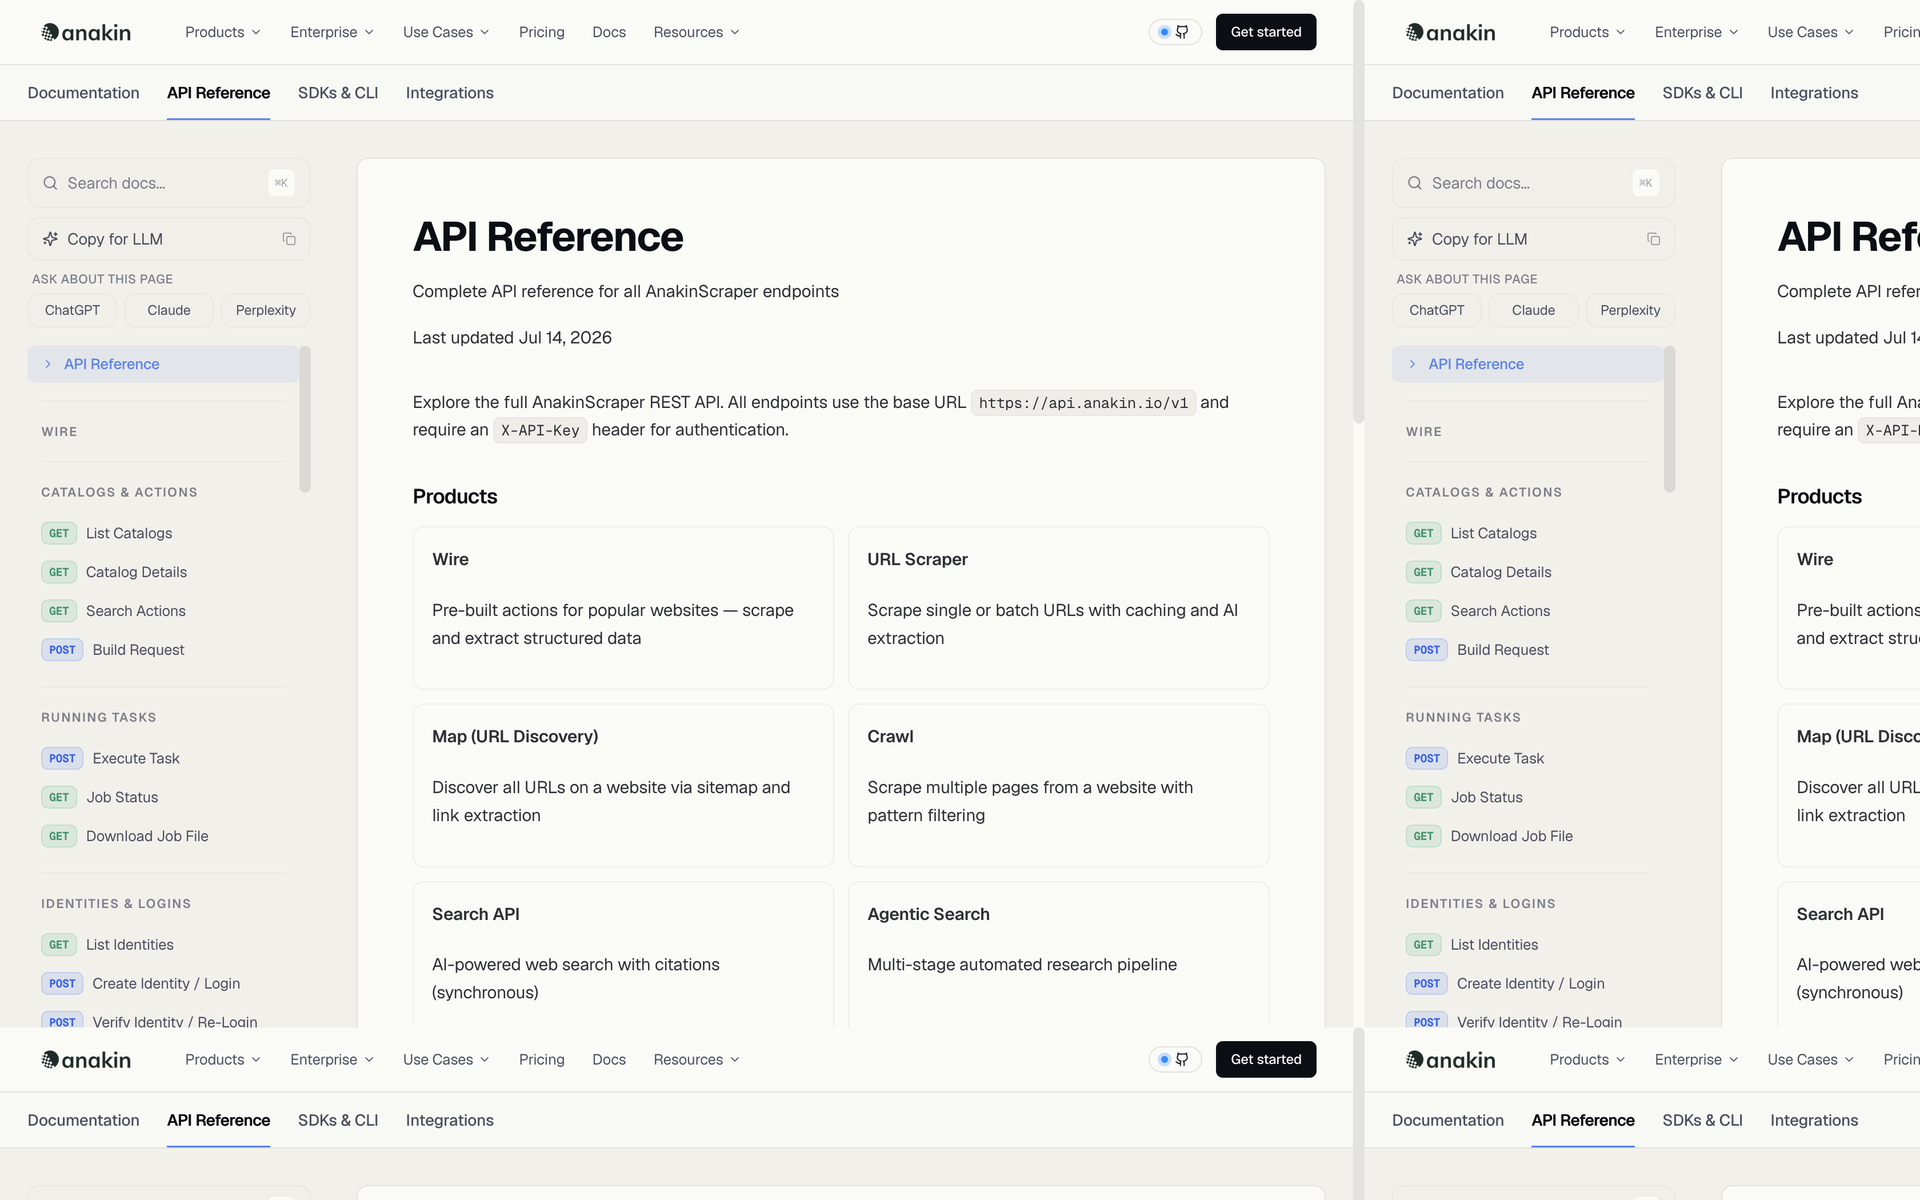
Task: Open the Job Status endpoint in the top-left sidebar
Action: pos(122,797)
